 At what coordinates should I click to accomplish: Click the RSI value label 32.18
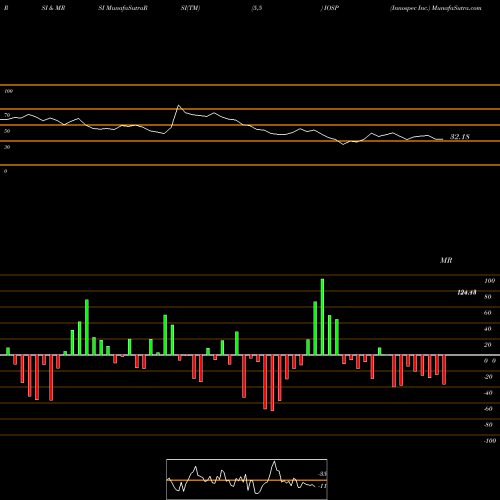[x=460, y=137]
